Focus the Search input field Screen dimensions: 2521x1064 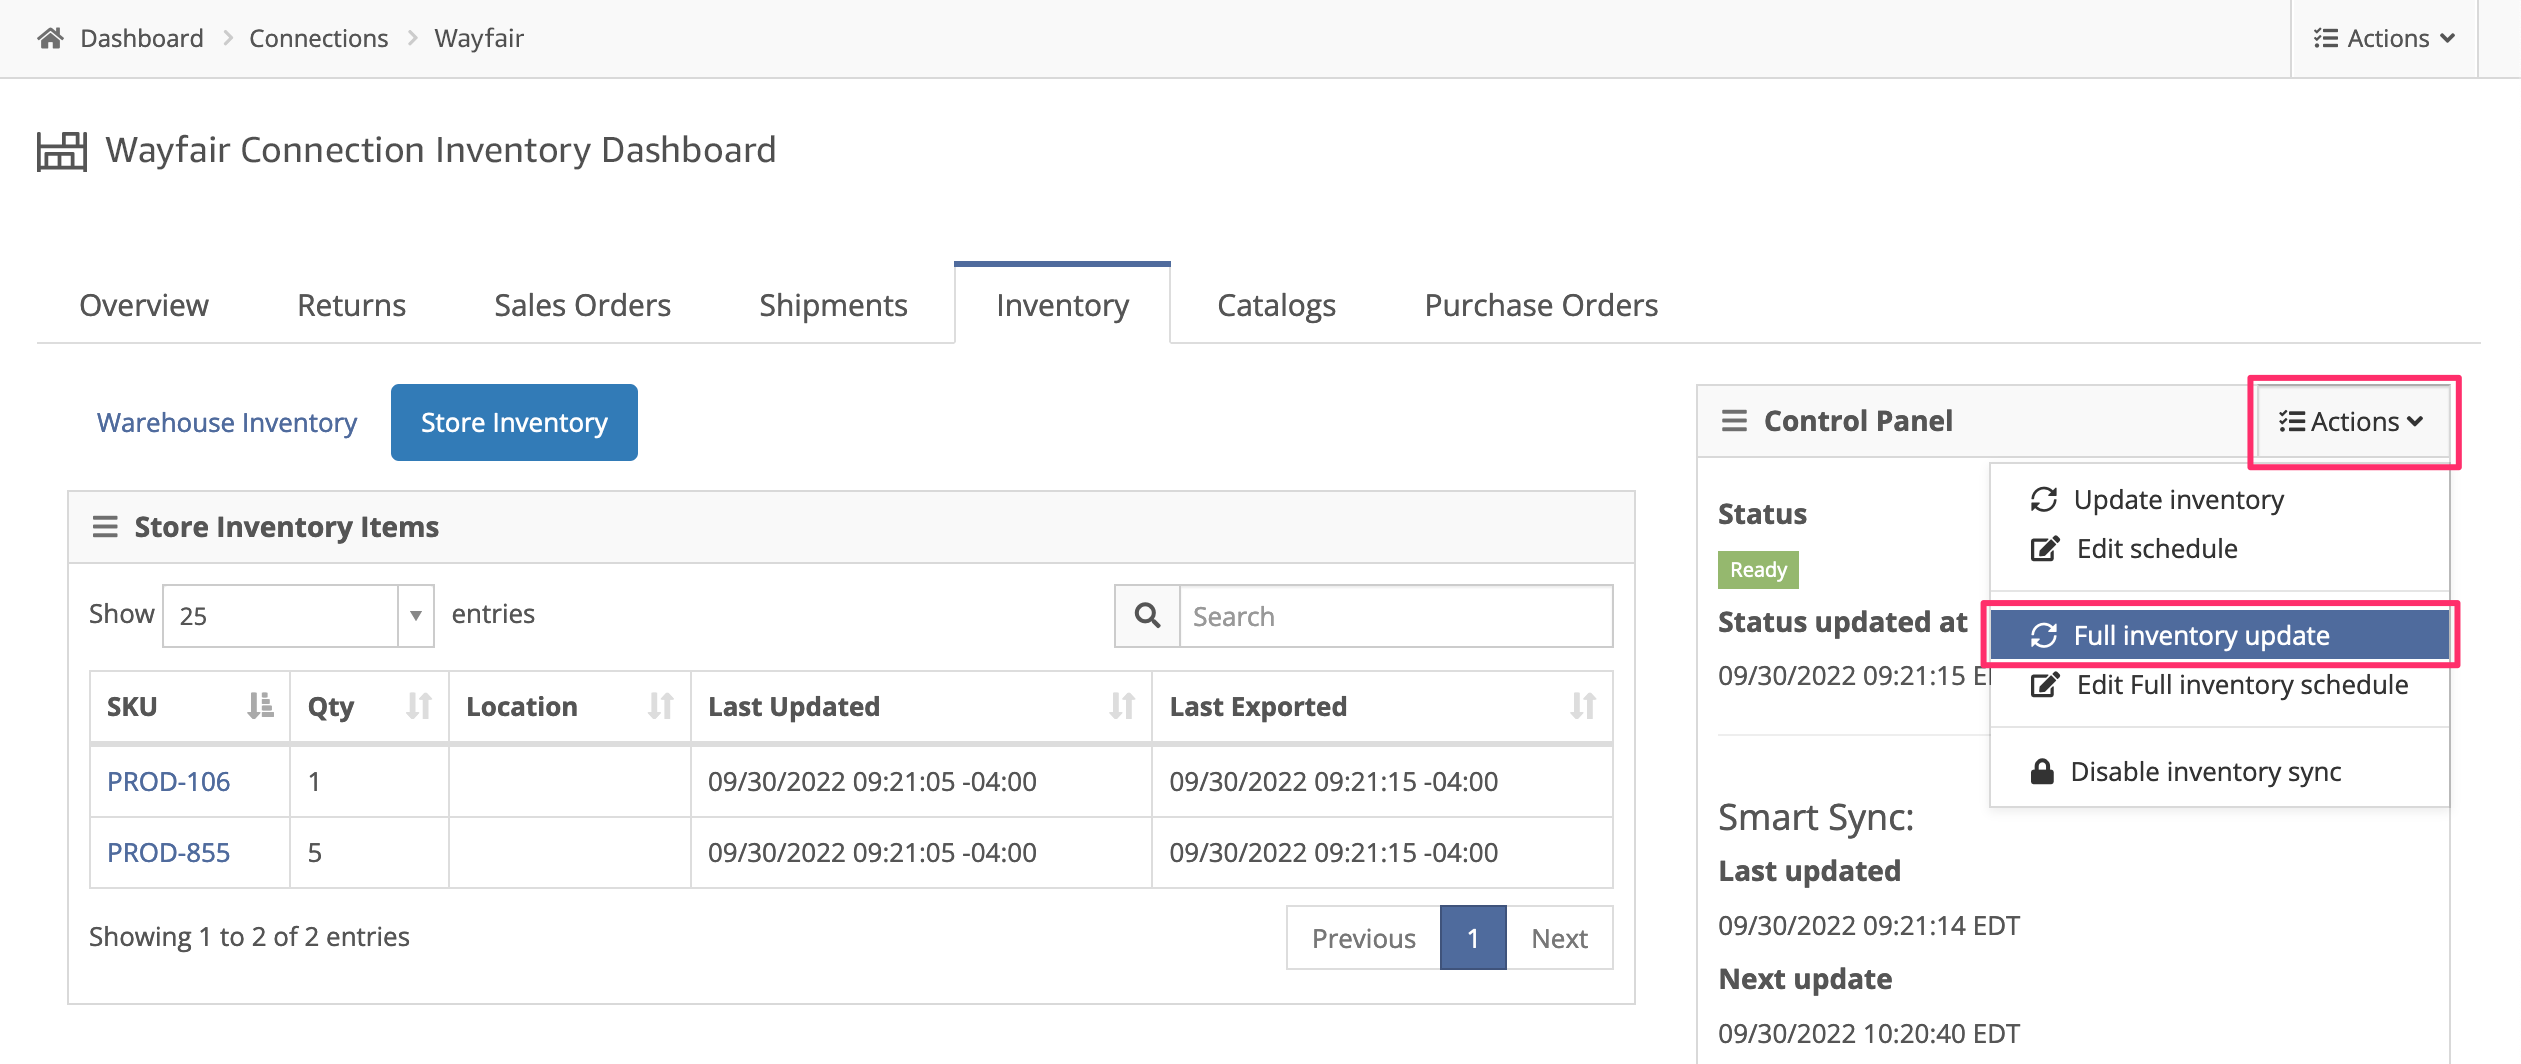1395,616
